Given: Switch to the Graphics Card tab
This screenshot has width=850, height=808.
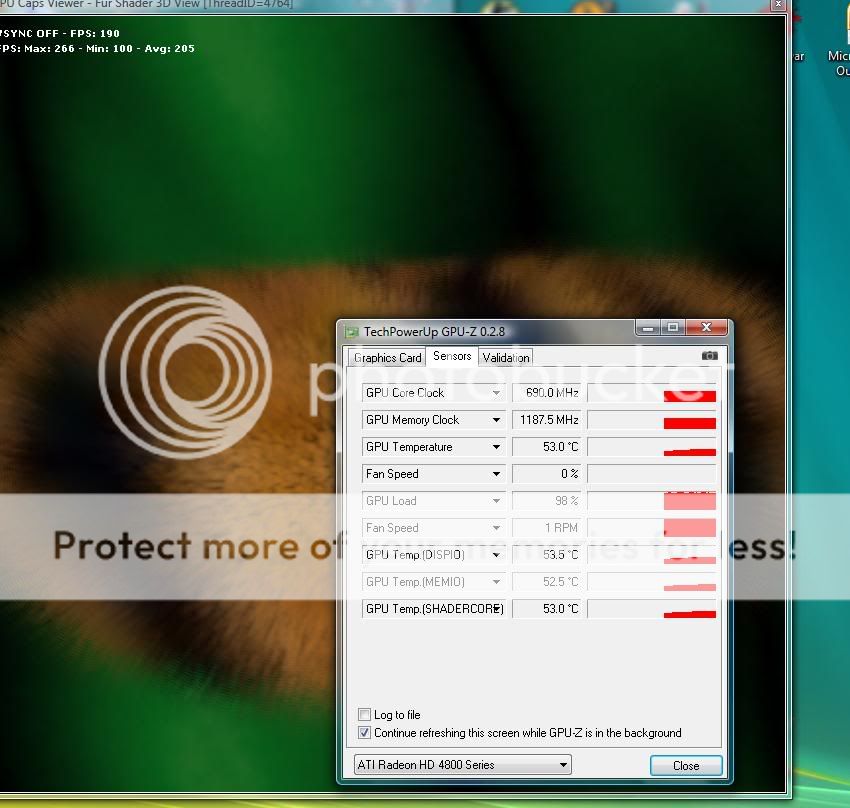Looking at the screenshot, I should (x=387, y=357).
